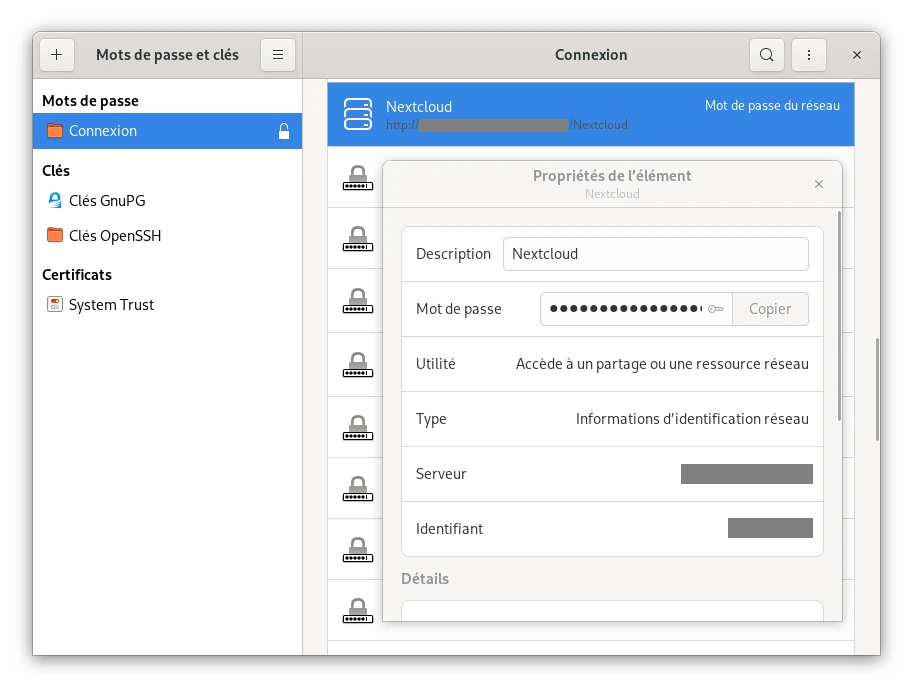Click the Utilité value text about network share
914x692 pixels.
tap(662, 364)
